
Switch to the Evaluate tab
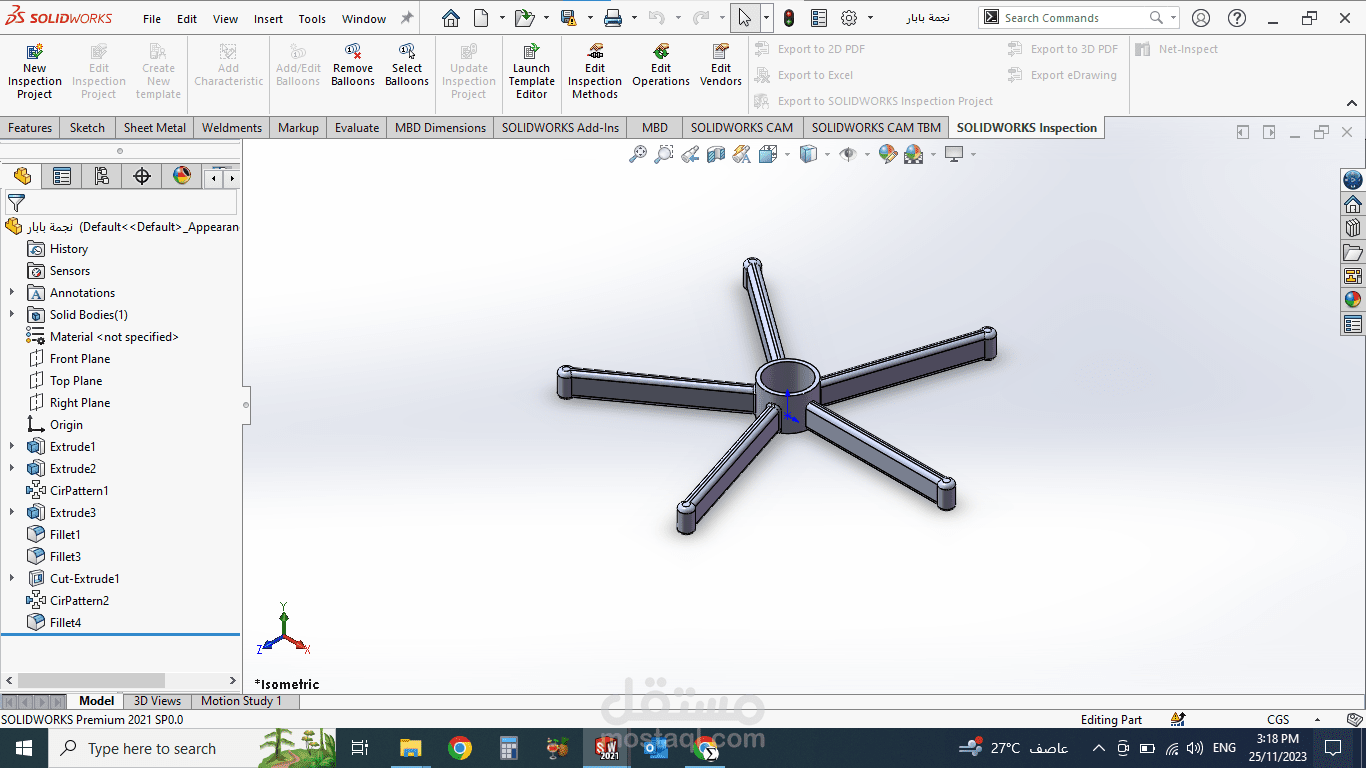pos(357,127)
